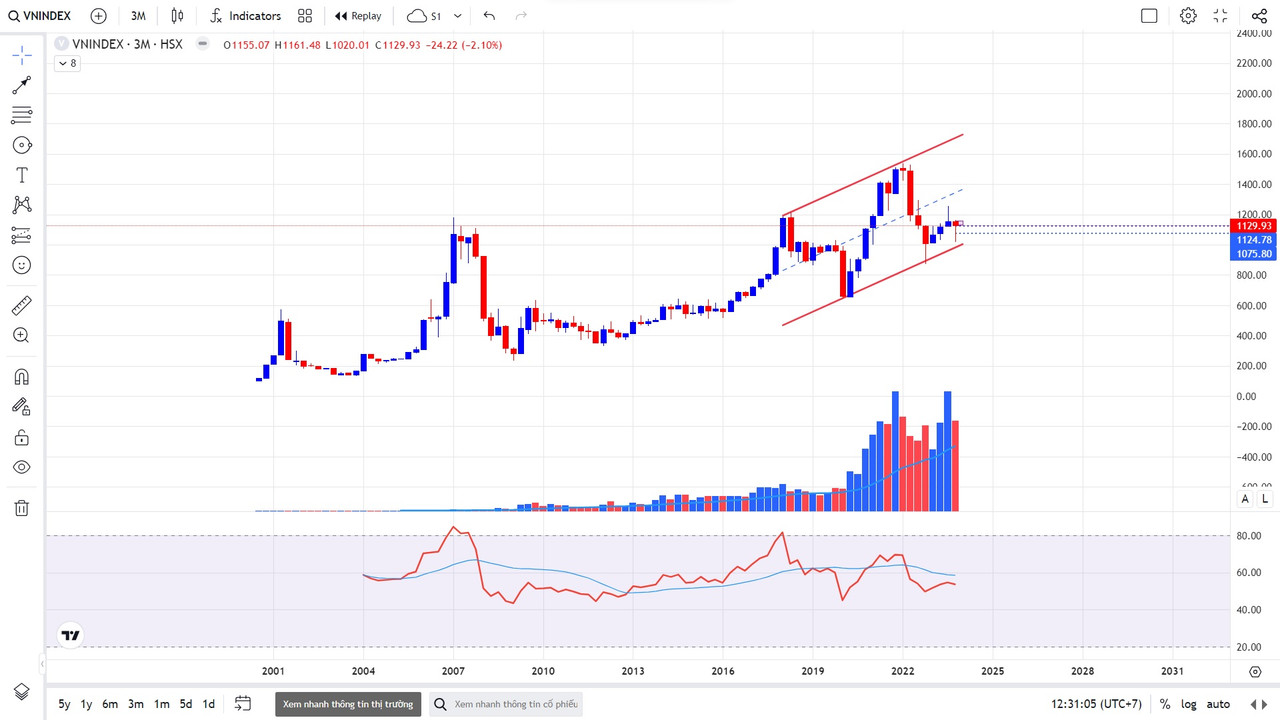The width and height of the screenshot is (1280, 720).
Task: Open the emoji/icons tool
Action: click(22, 265)
